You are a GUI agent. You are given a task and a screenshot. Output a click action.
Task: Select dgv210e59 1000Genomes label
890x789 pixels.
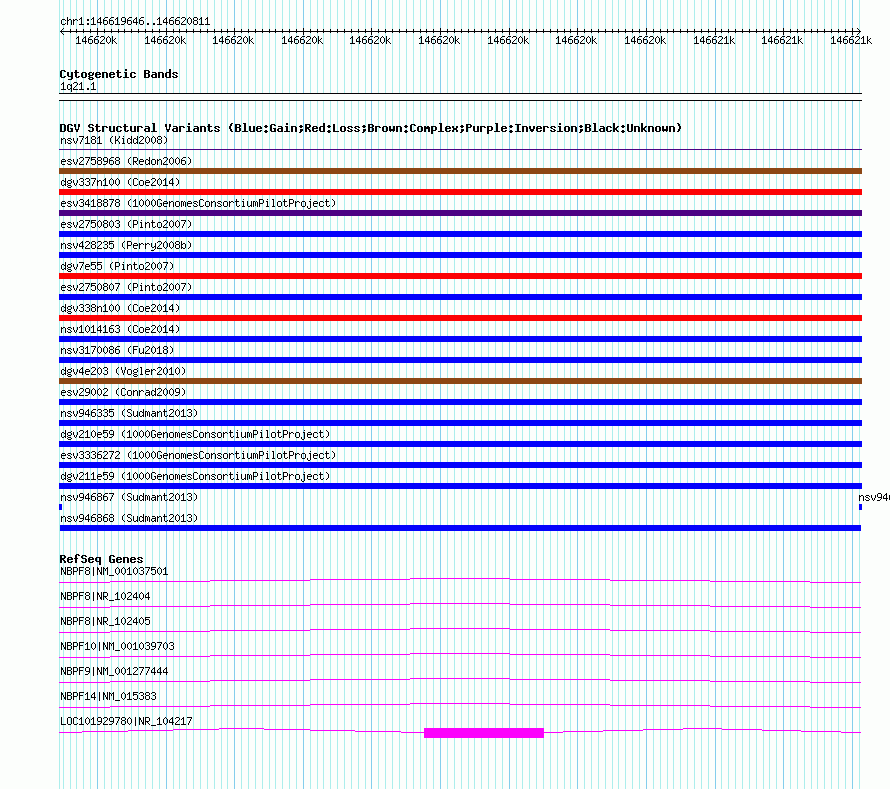195,434
